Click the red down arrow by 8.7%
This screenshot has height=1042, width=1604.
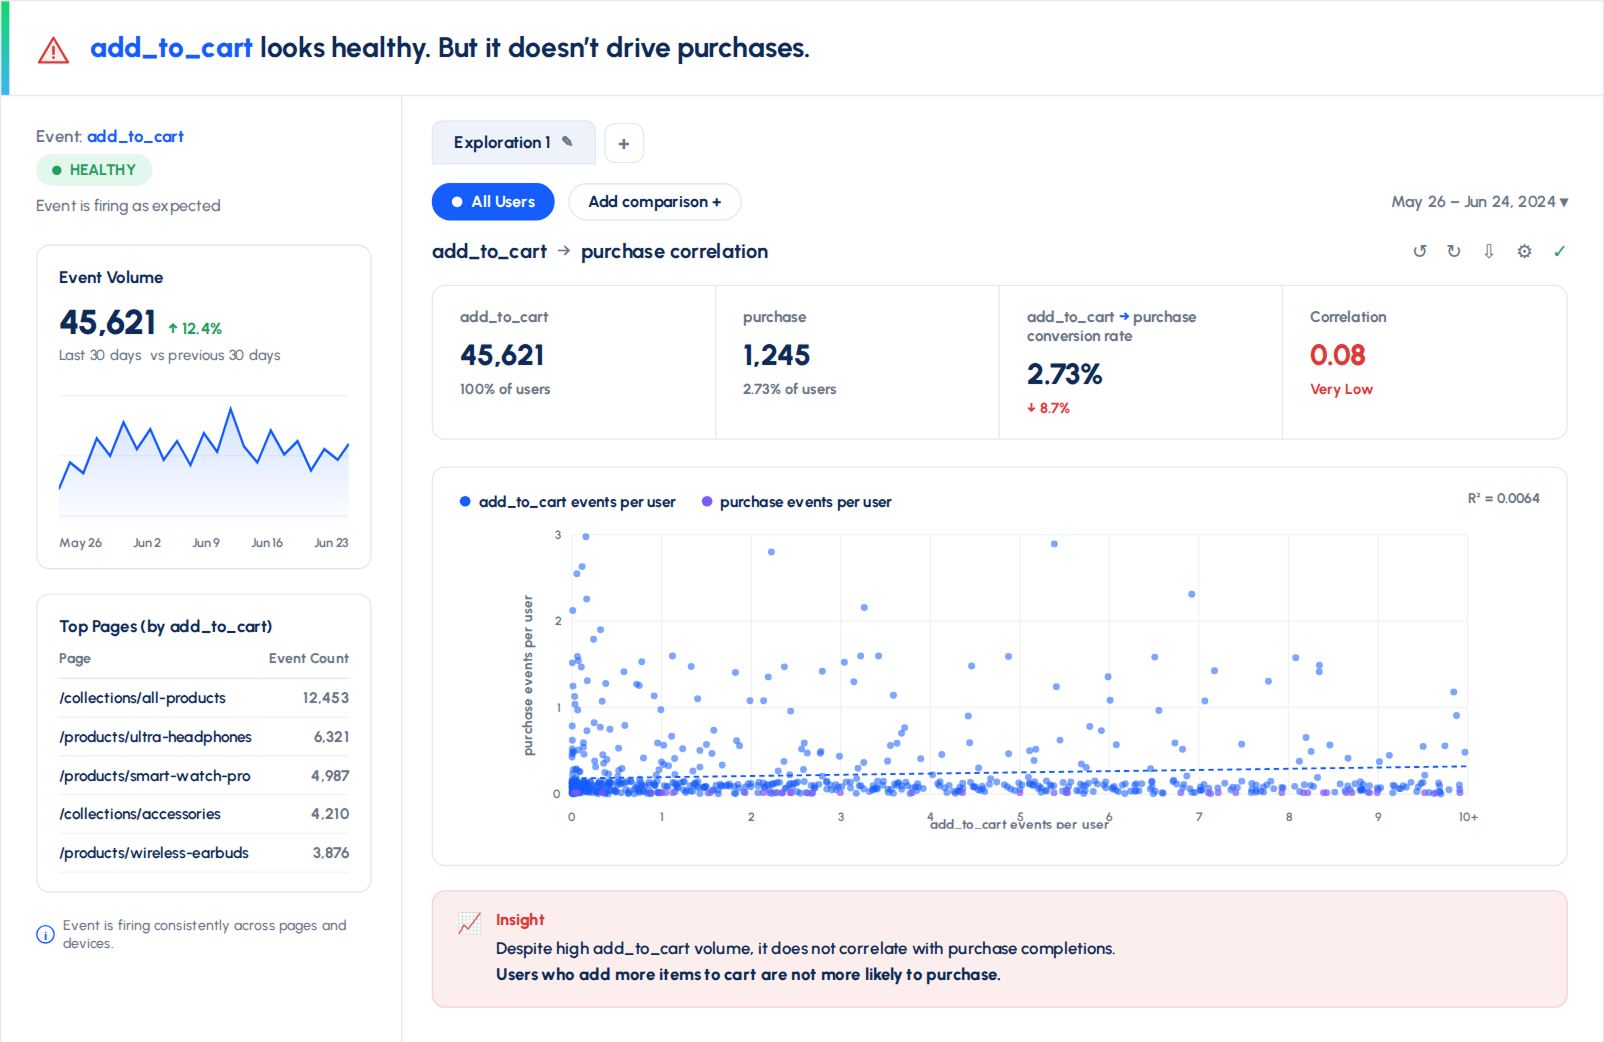1031,408
